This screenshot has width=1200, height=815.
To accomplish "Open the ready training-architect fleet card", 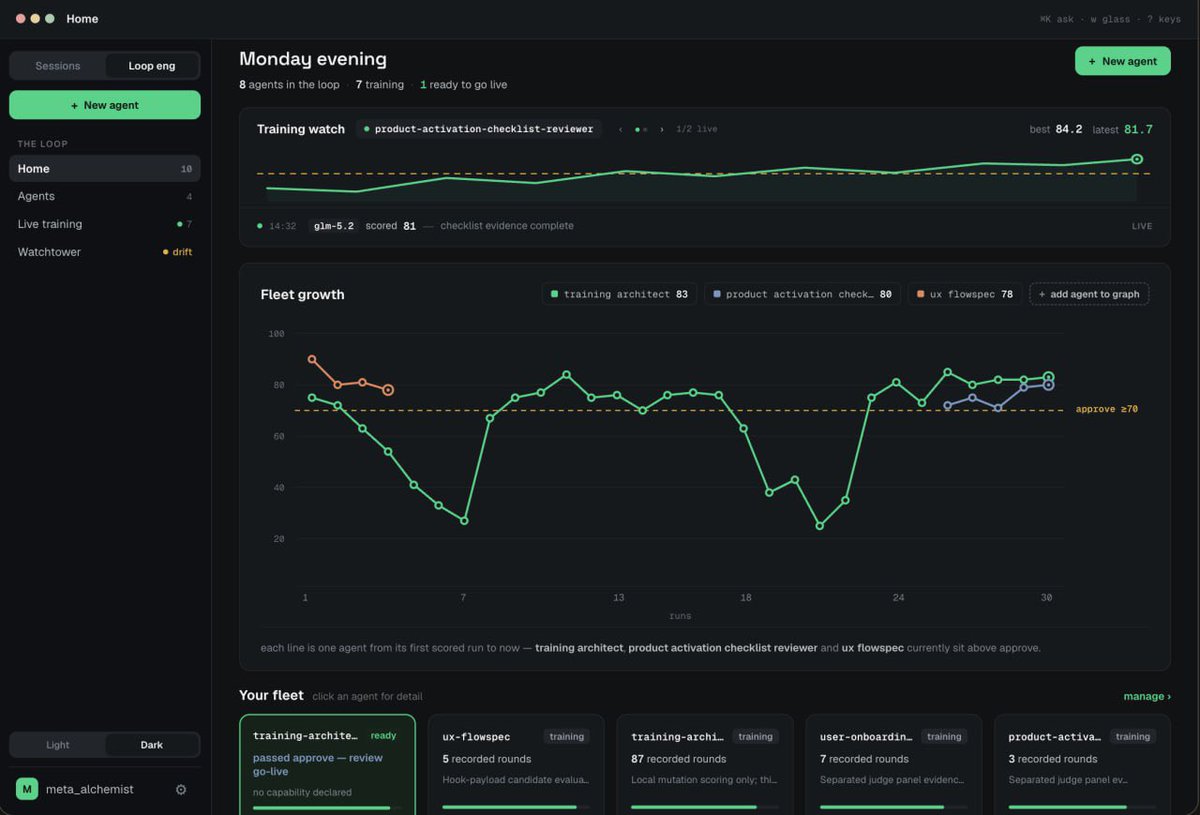I will tap(327, 764).
